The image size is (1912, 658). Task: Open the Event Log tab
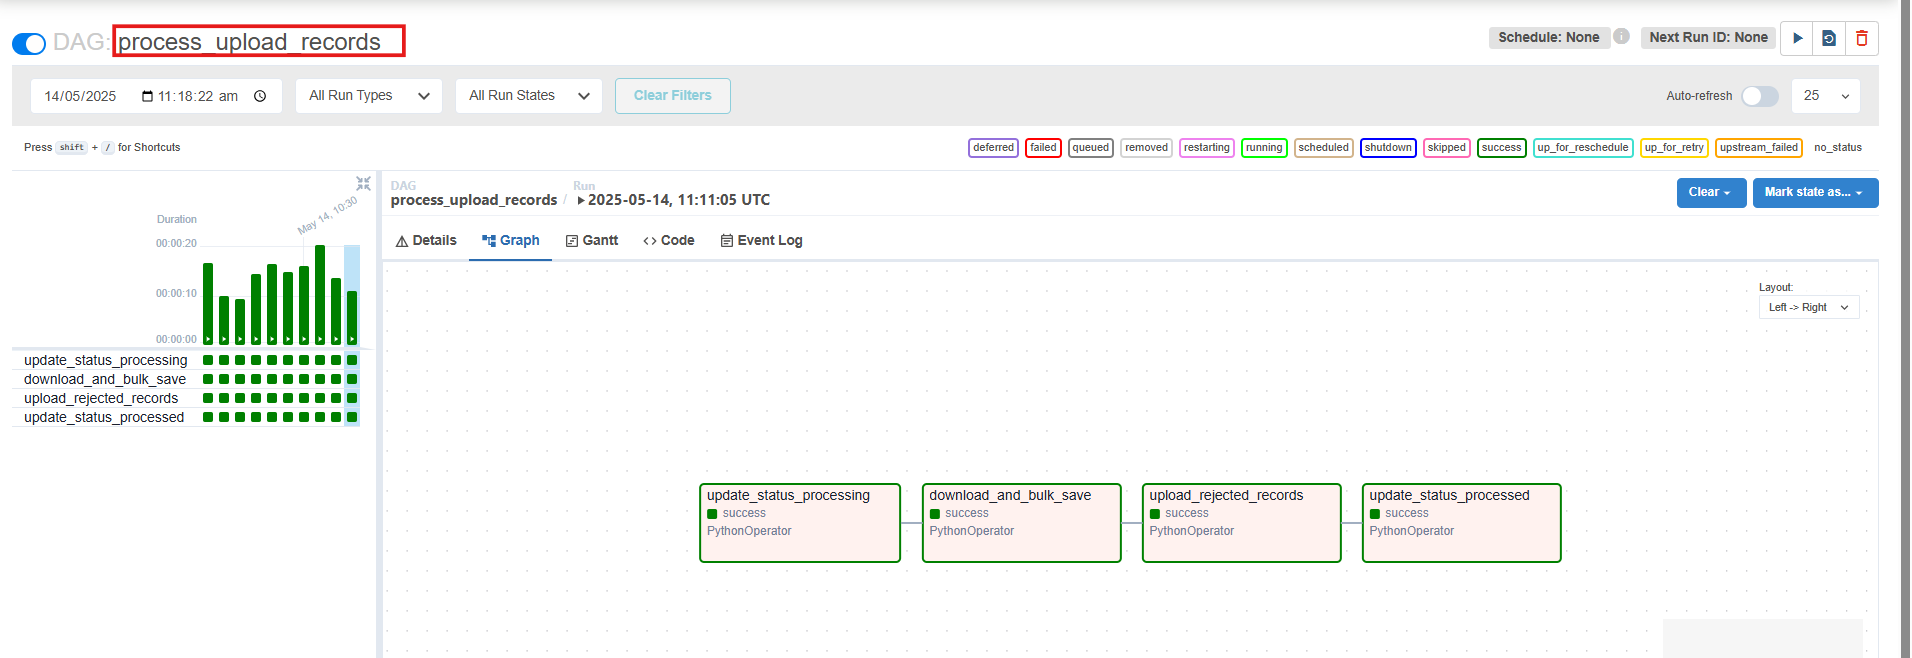point(761,241)
